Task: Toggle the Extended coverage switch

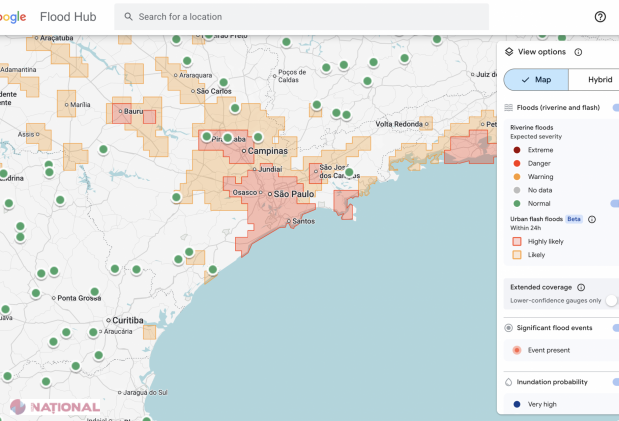Action: tap(611, 300)
